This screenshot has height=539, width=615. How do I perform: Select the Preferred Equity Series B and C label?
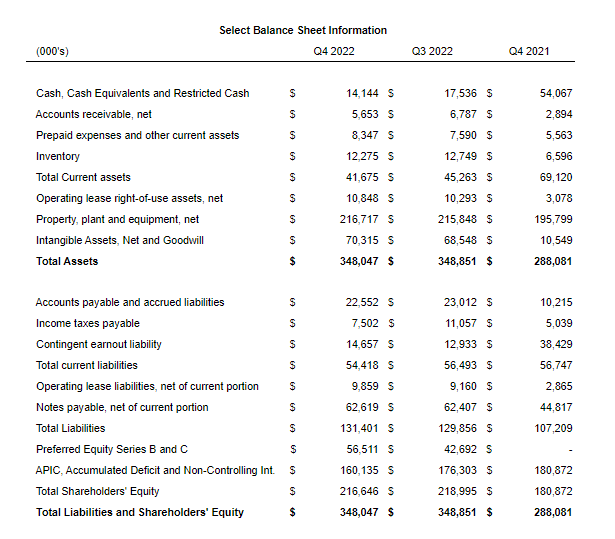111,449
